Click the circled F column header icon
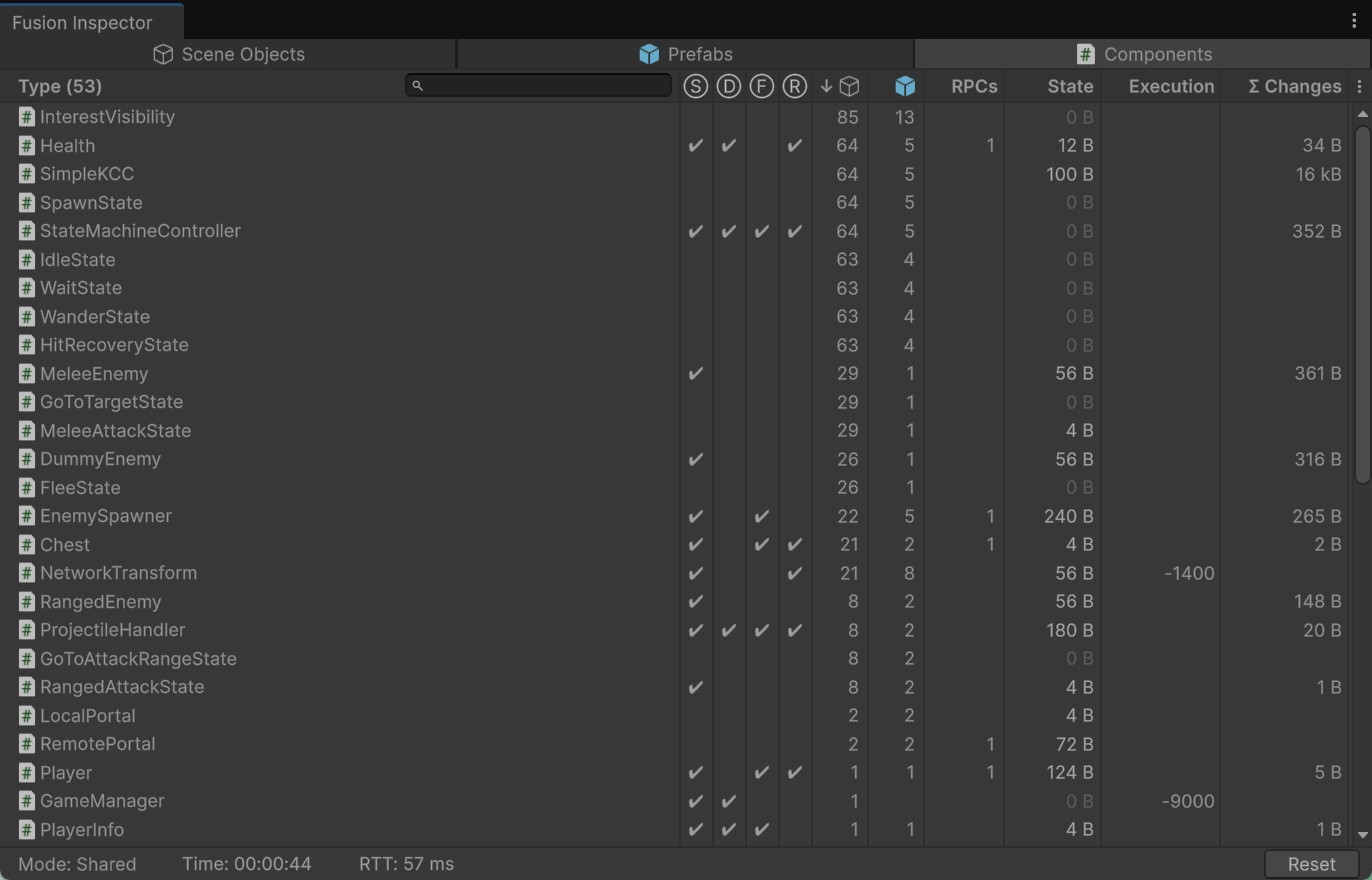The width and height of the screenshot is (1372, 880). (x=761, y=86)
